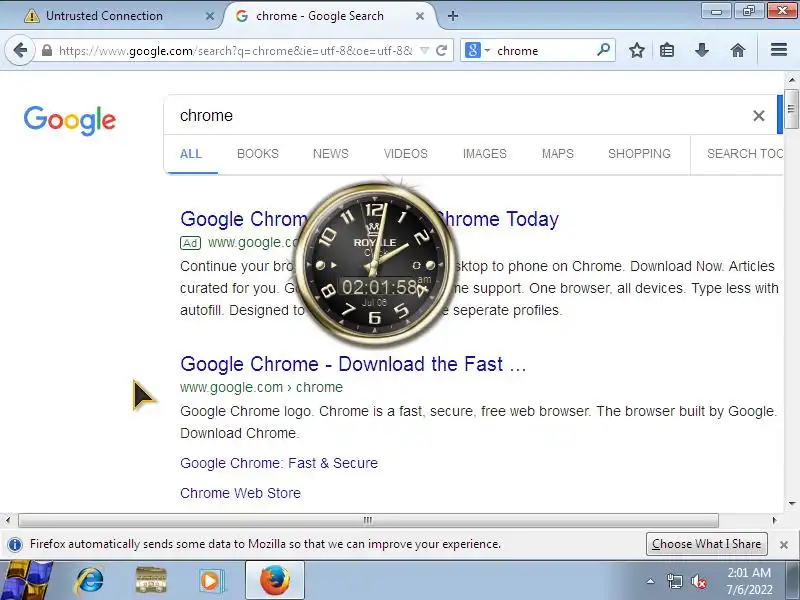The image size is (800, 600).
Task: Show hidden system tray icons
Action: (650, 581)
